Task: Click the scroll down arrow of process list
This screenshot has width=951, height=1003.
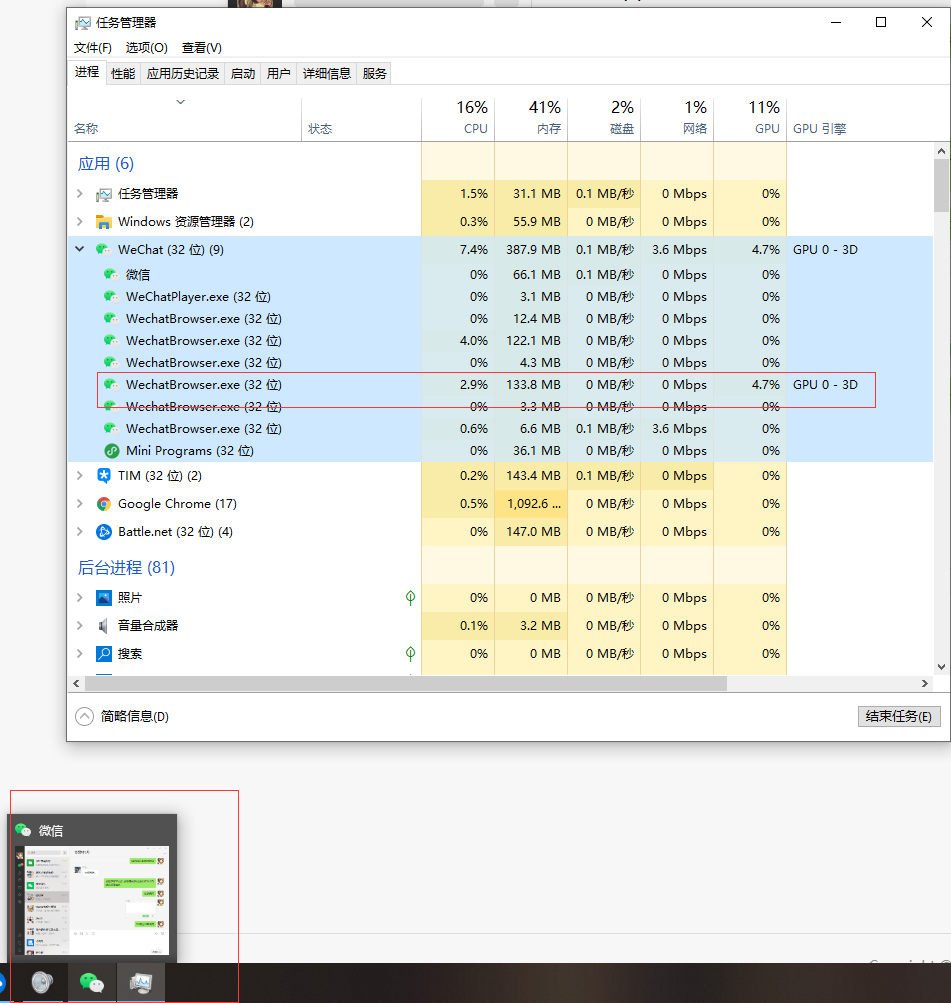Action: (x=941, y=667)
